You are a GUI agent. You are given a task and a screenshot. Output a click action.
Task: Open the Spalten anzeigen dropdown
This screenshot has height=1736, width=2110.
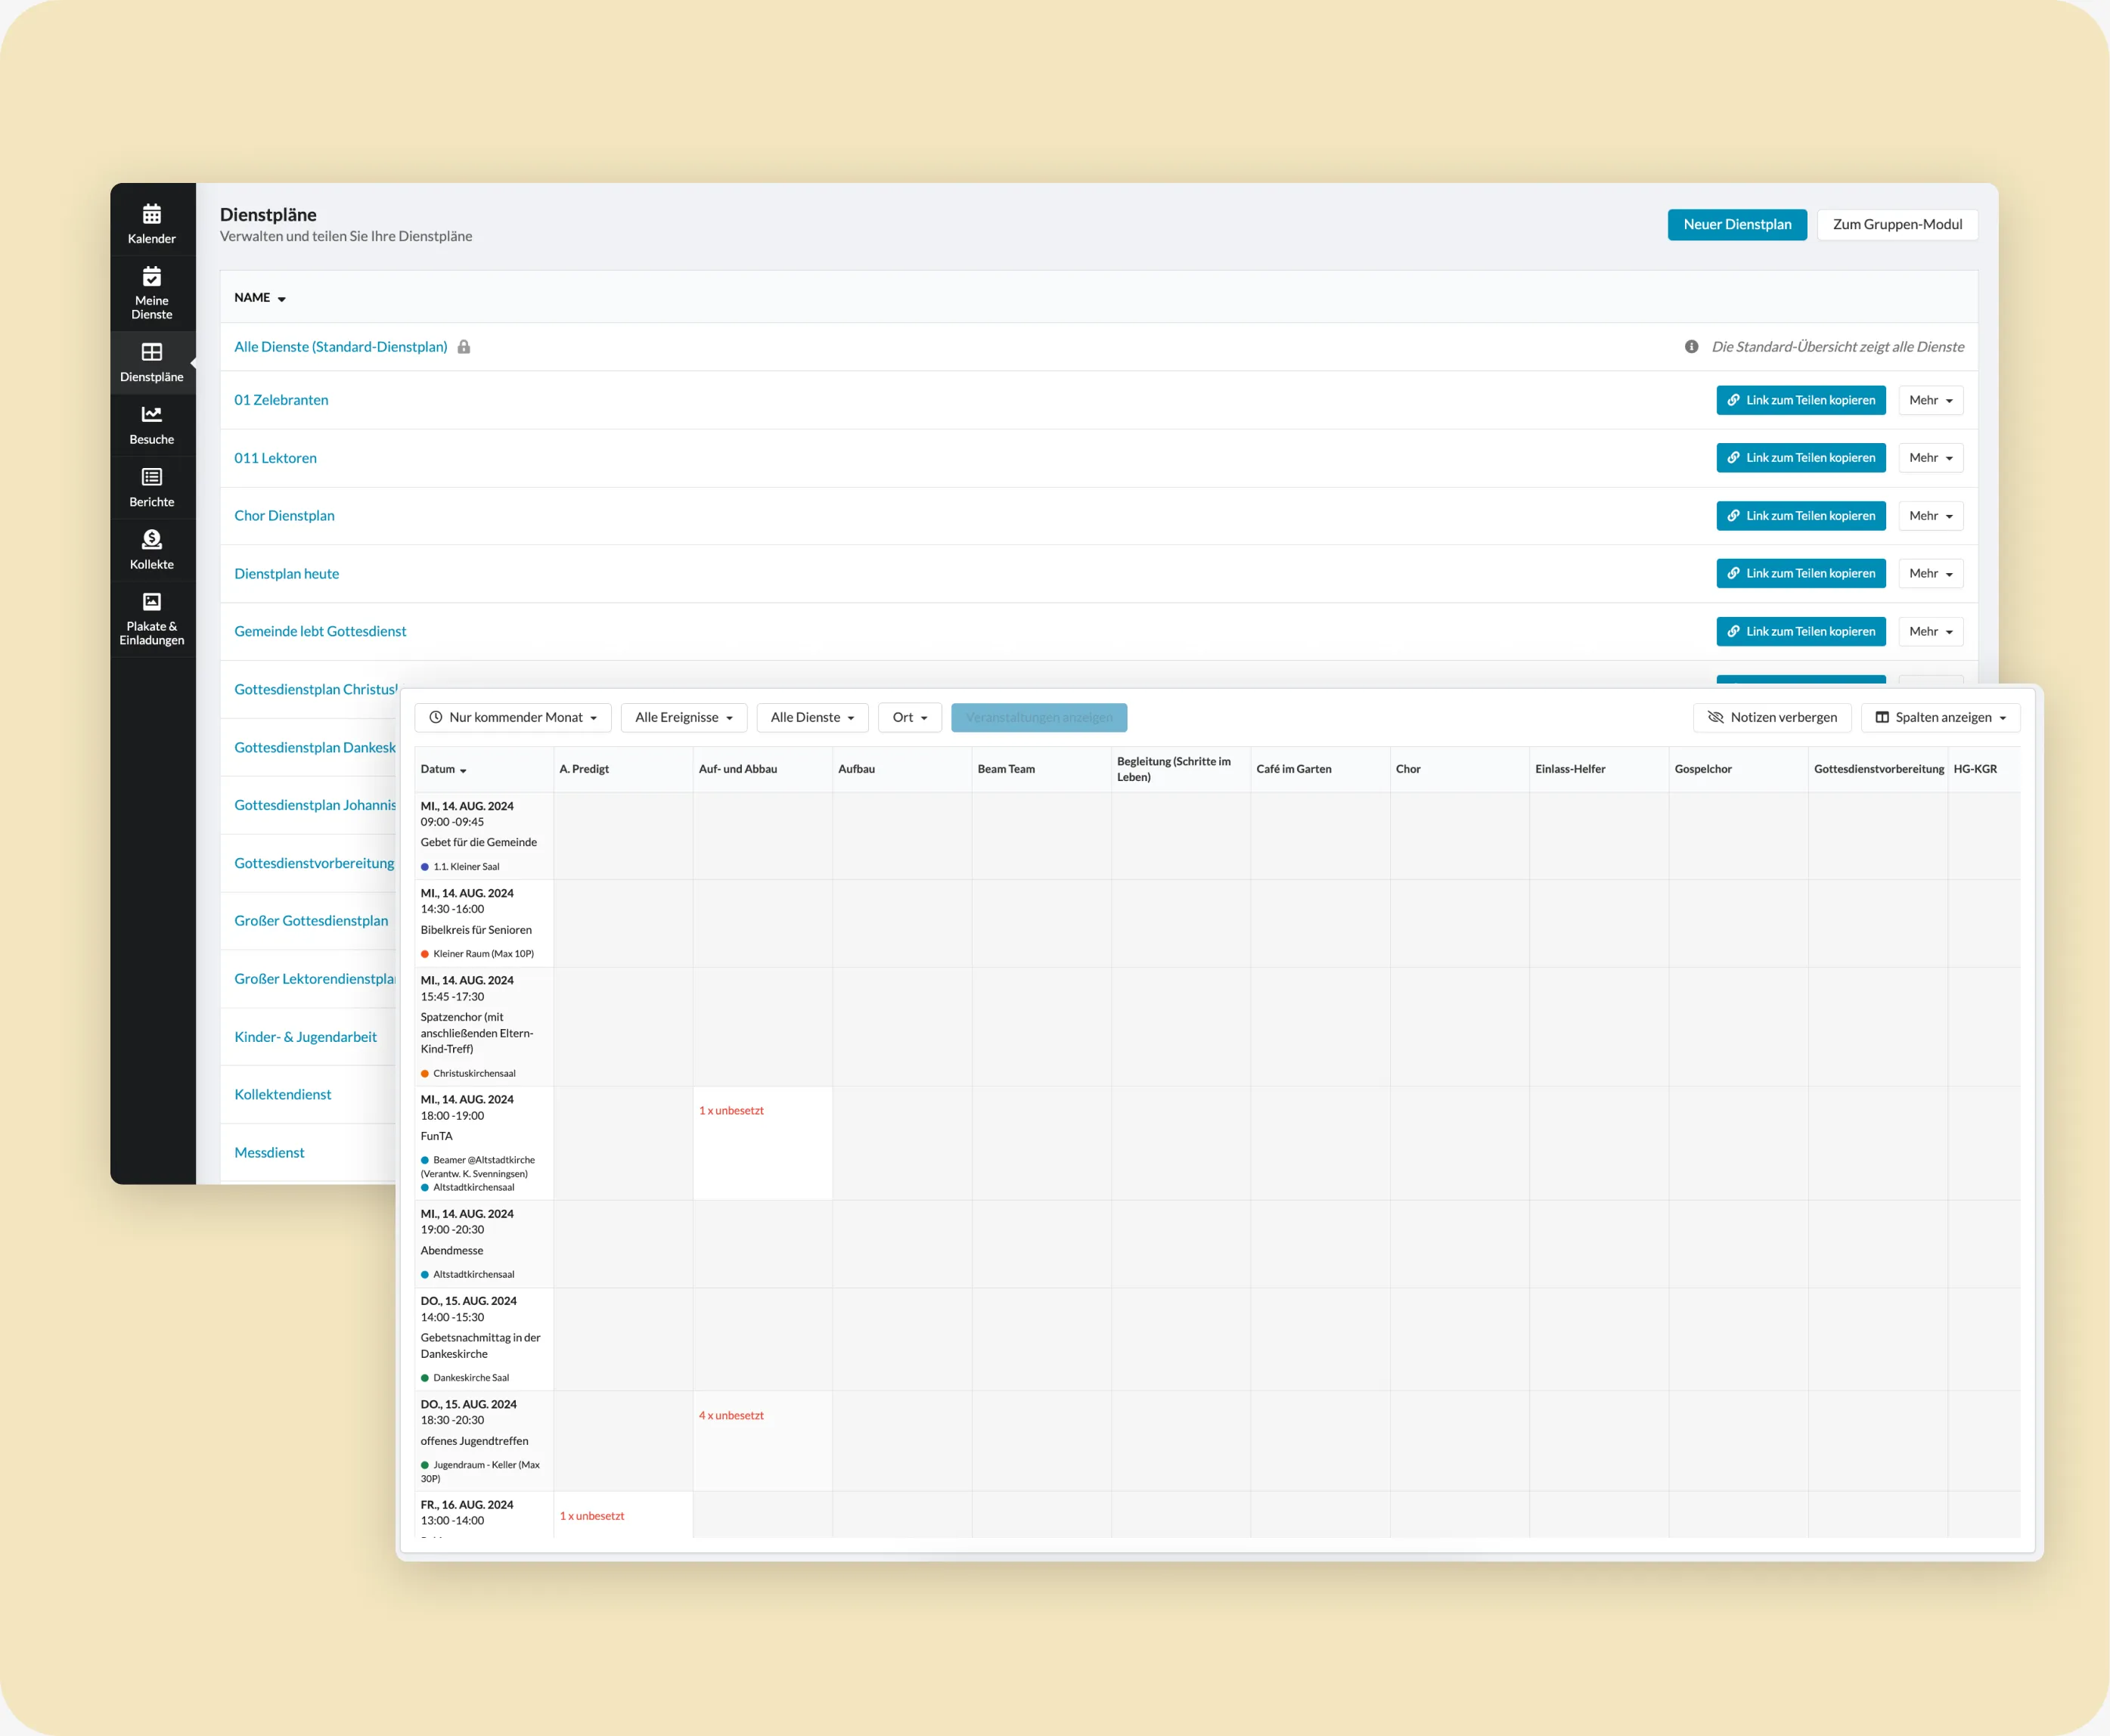pos(1940,717)
